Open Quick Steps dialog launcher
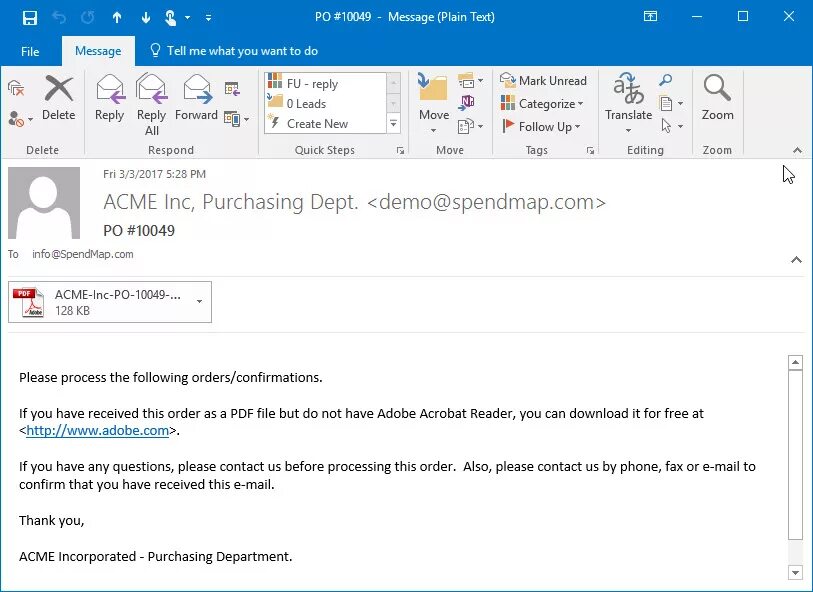813x592 pixels. tap(400, 150)
